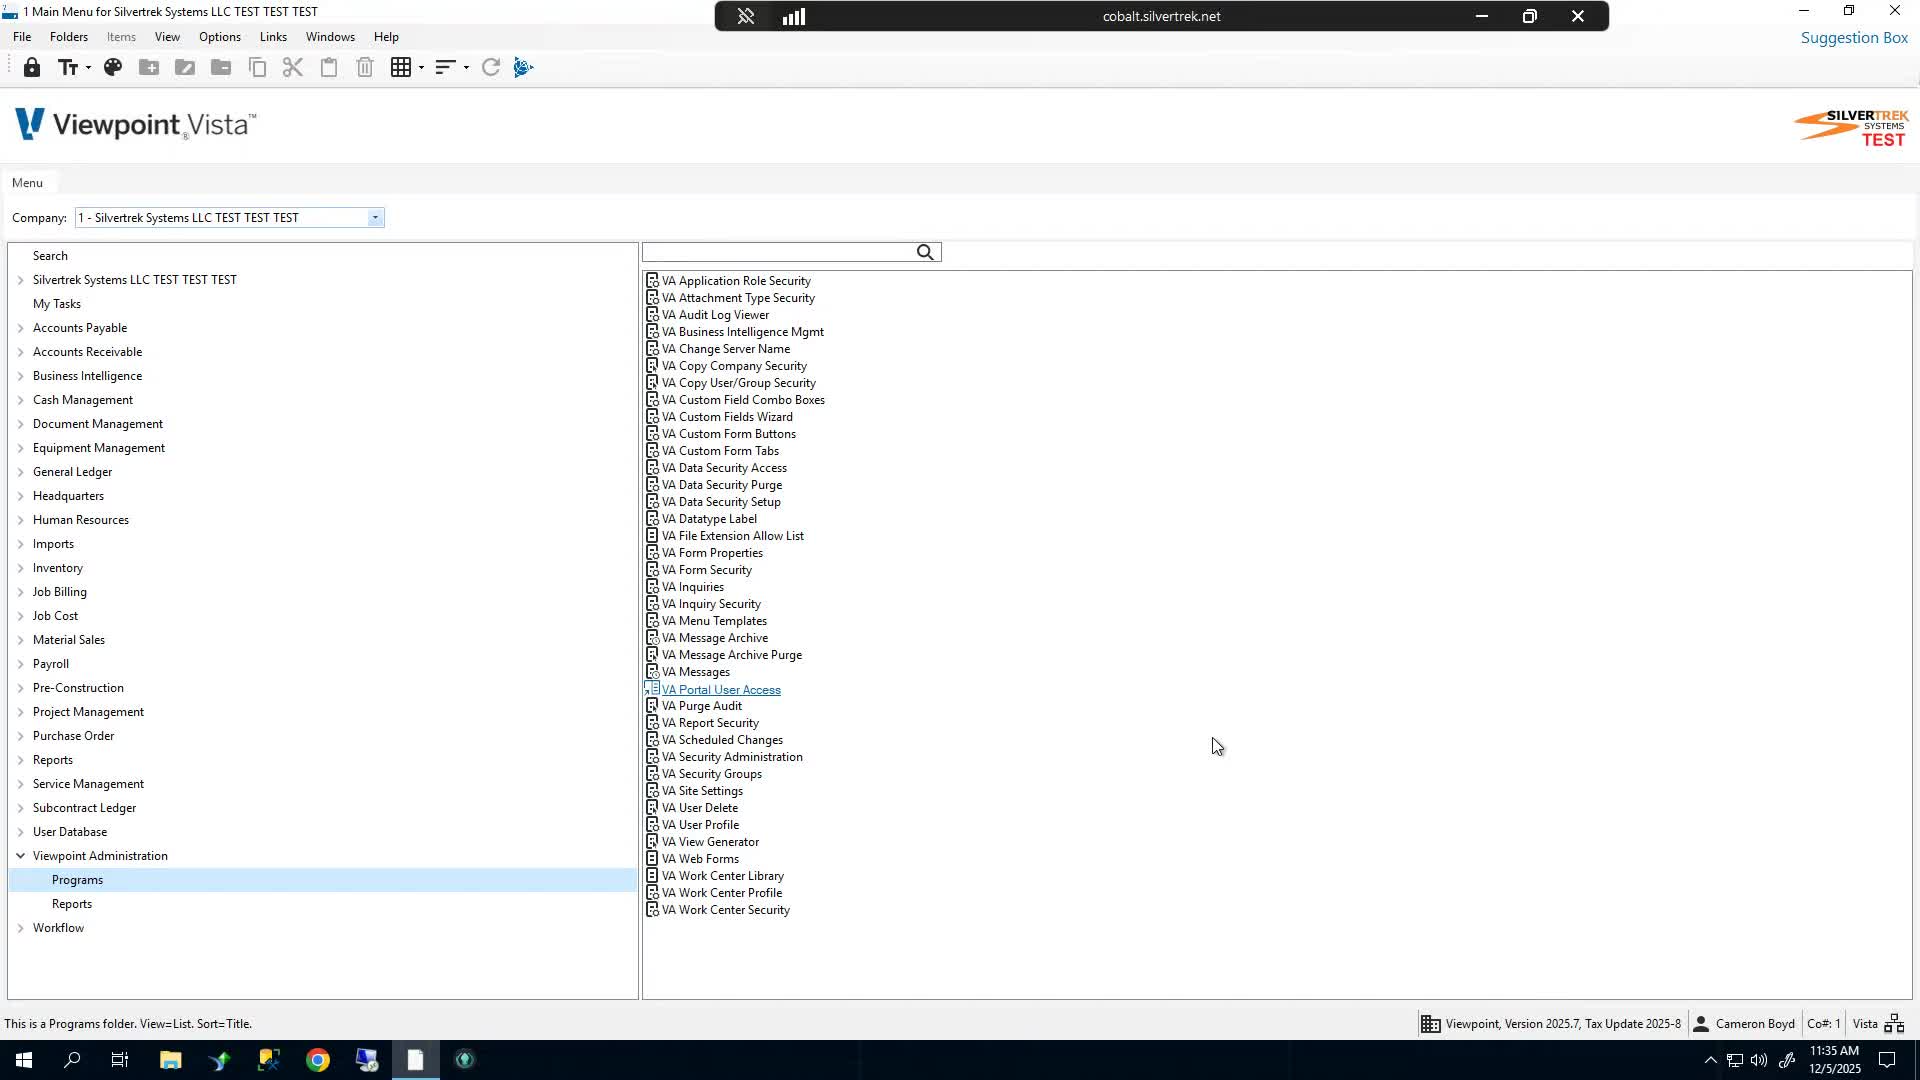Image resolution: width=1920 pixels, height=1080 pixels.
Task: Open the Help menu
Action: click(386, 37)
